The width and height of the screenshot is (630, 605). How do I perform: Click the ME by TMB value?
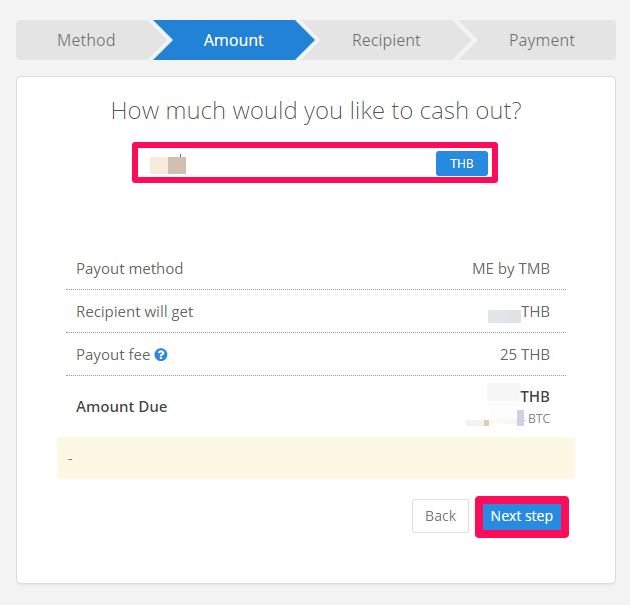[511, 269]
